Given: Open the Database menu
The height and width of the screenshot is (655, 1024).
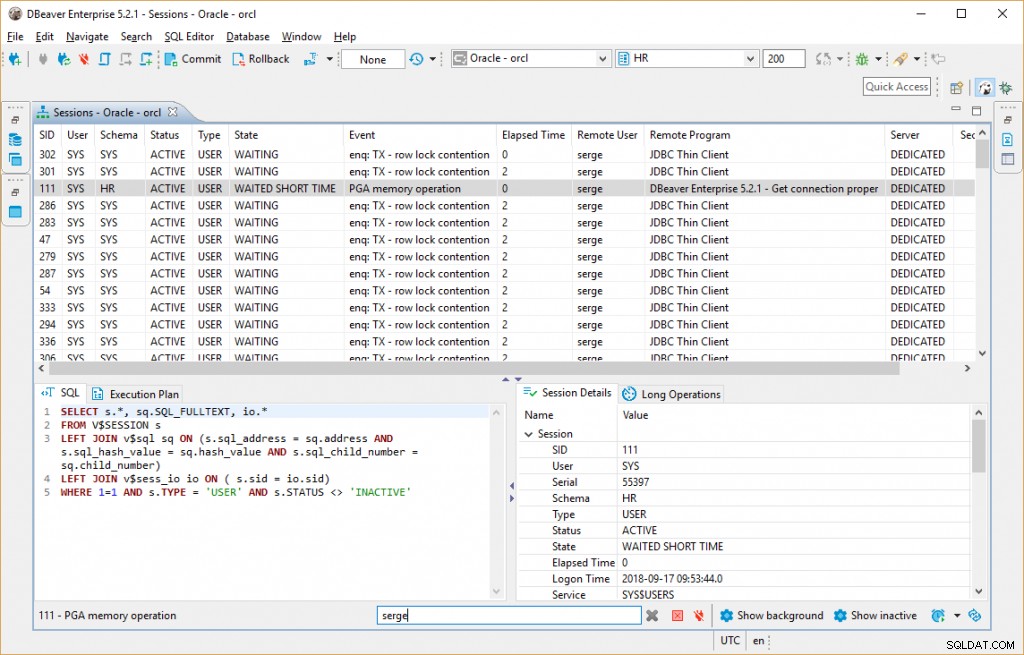Looking at the screenshot, I should [248, 37].
